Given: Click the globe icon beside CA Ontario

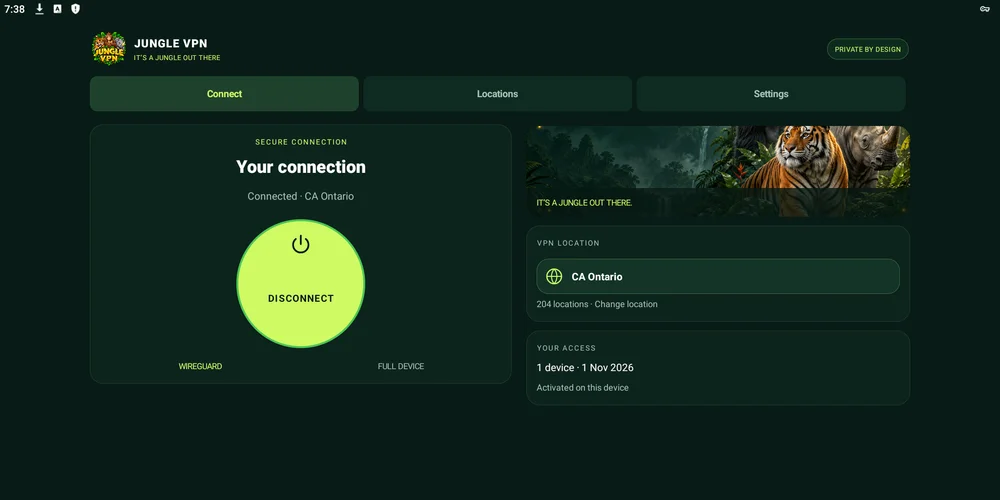Looking at the screenshot, I should tap(554, 276).
